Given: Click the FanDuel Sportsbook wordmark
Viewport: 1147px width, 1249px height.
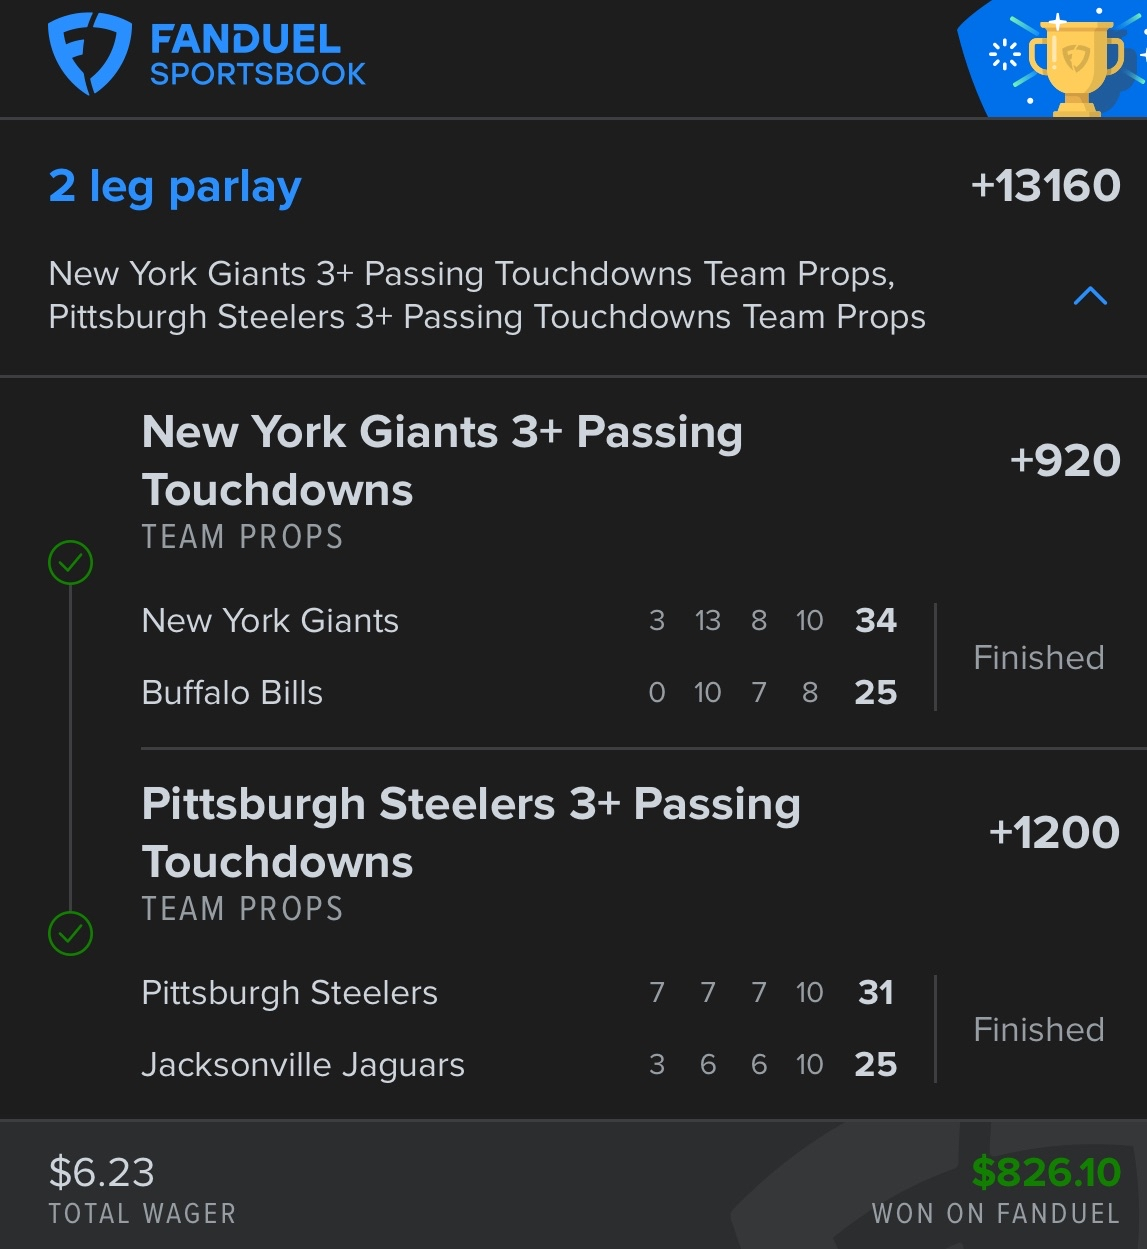Looking at the screenshot, I should [x=257, y=56].
